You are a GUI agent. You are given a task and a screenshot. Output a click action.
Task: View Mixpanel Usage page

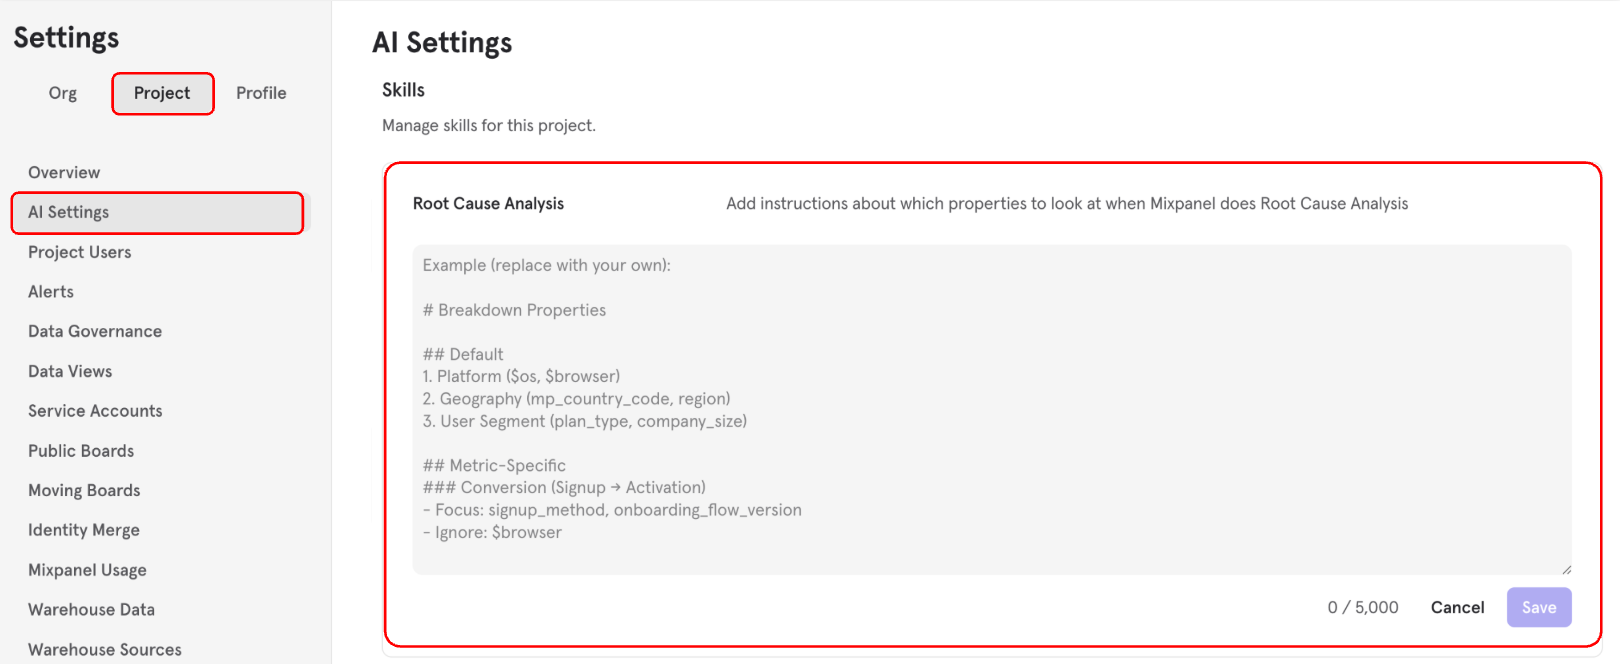[x=87, y=570]
